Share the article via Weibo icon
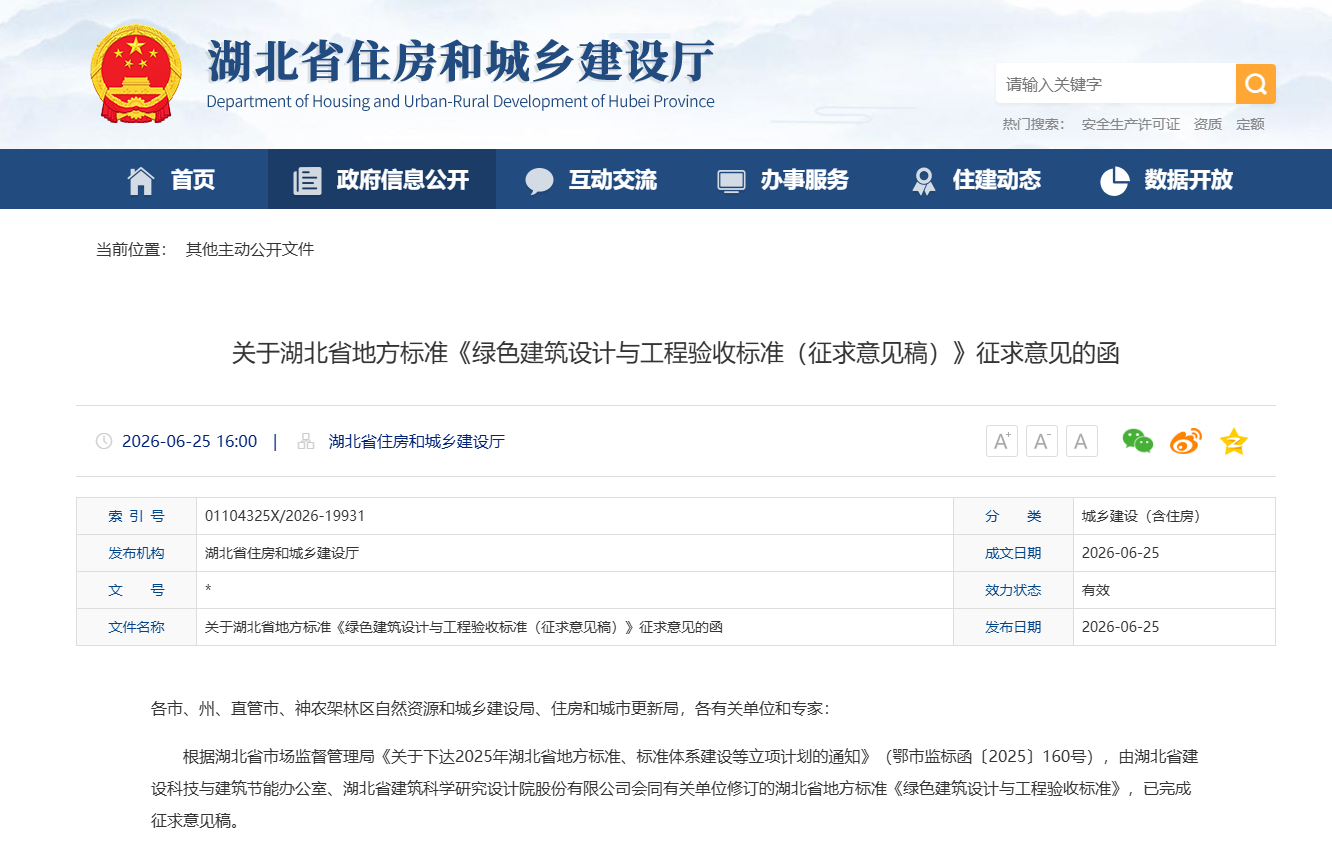 click(x=1186, y=441)
